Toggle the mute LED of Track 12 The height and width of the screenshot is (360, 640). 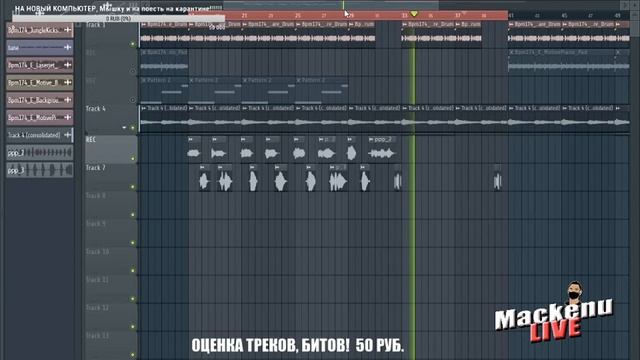pyautogui.click(x=133, y=327)
